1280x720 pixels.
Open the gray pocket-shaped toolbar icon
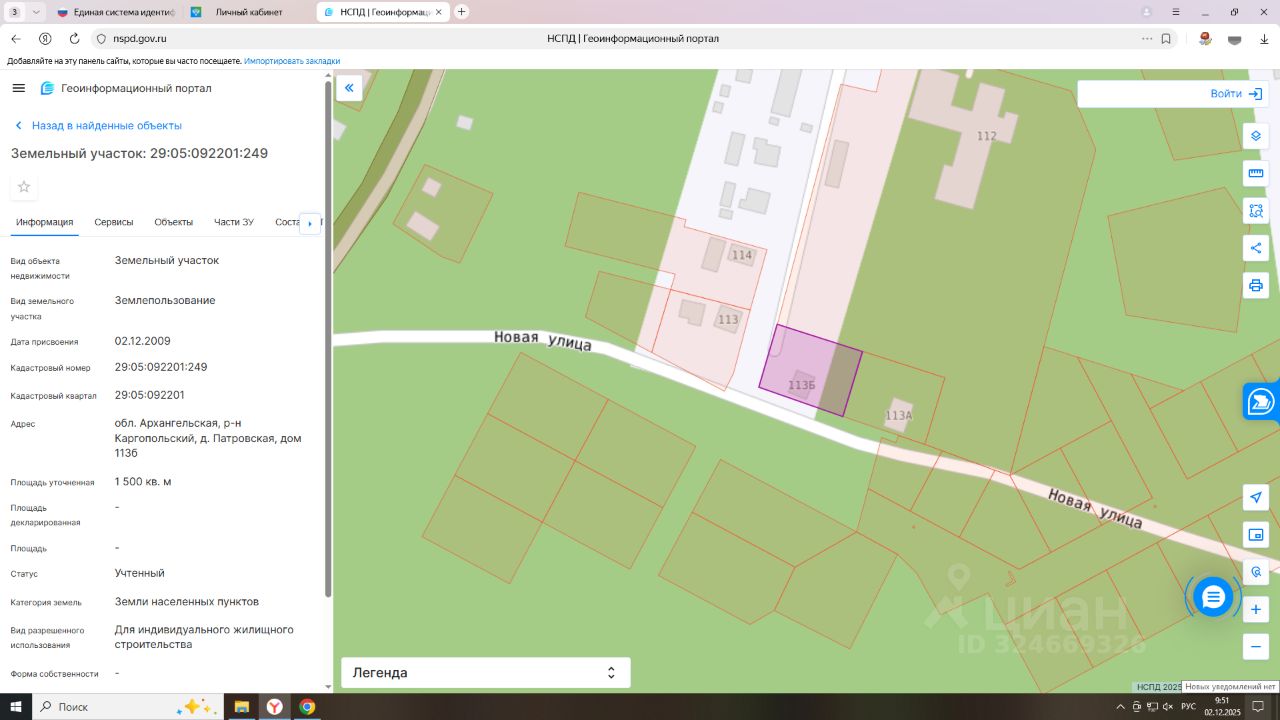pos(1235,38)
